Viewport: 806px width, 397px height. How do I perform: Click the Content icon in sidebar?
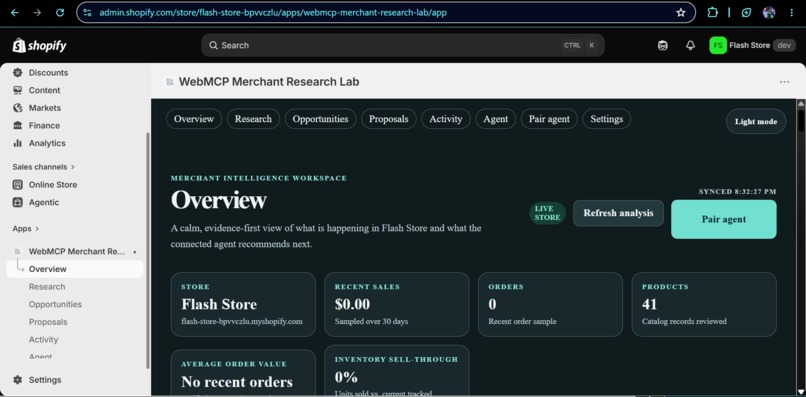[x=17, y=90]
